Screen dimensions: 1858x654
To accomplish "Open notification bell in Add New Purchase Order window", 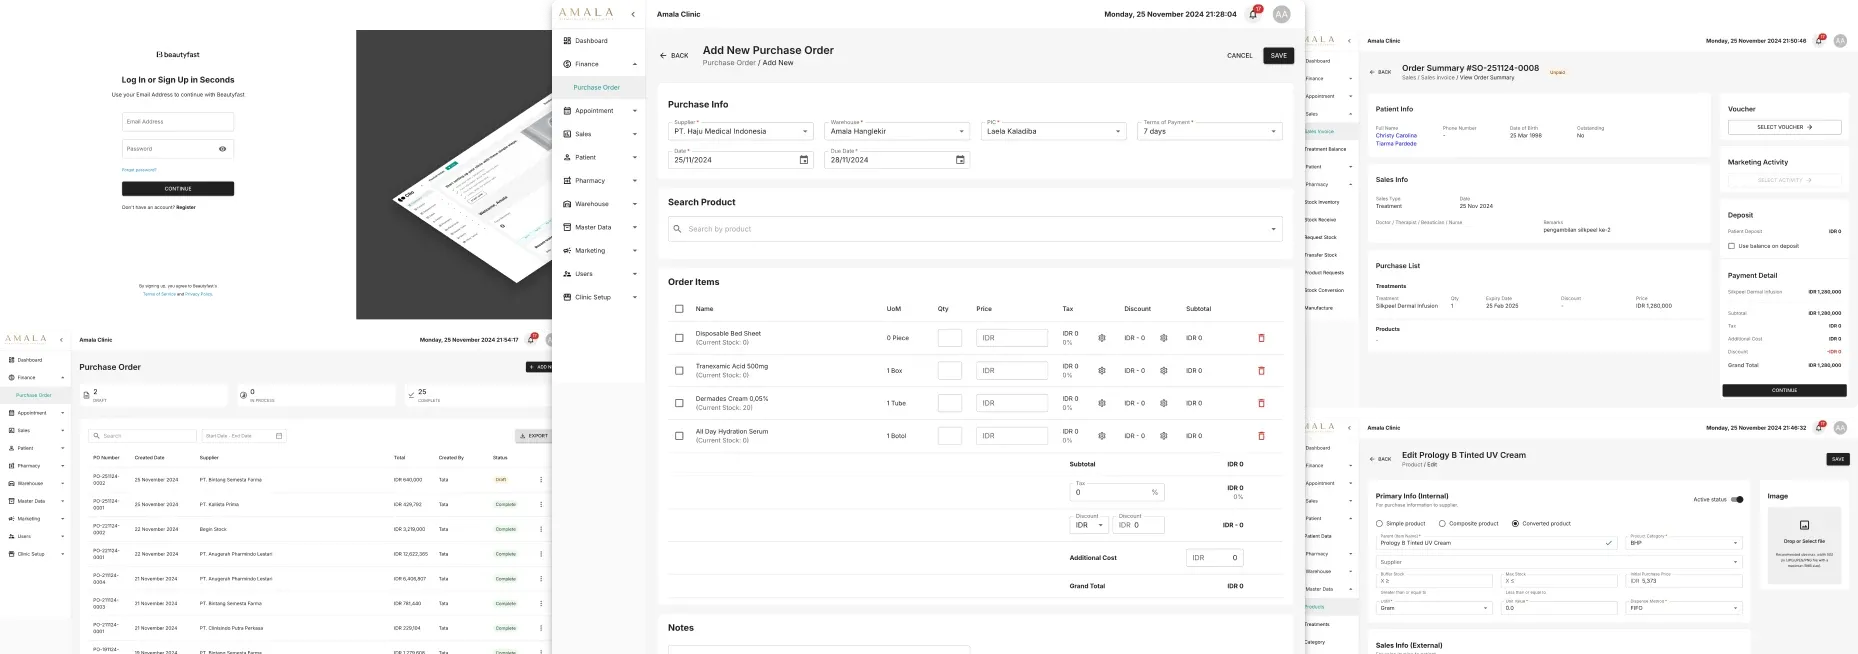I will click(x=1253, y=14).
